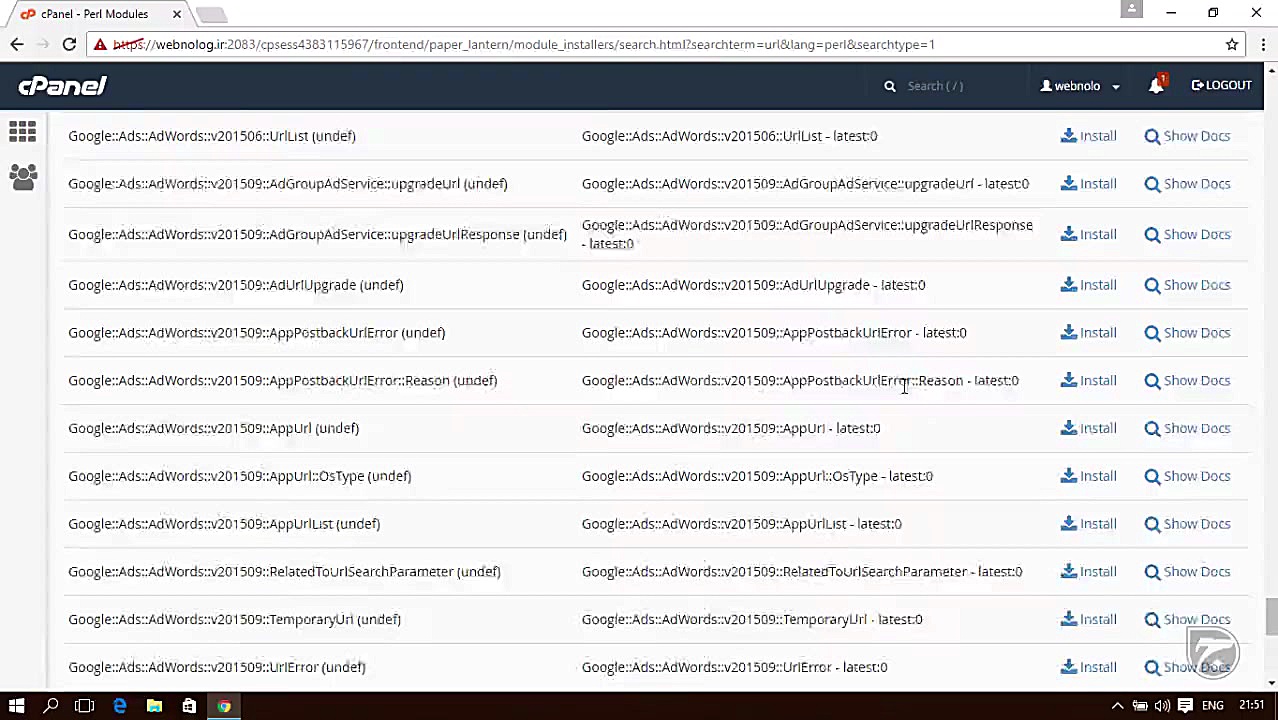Install Google::Ads::AdWords::v201509::AdUrlUpgrade module
The width and height of the screenshot is (1278, 720).
[x=1088, y=285]
